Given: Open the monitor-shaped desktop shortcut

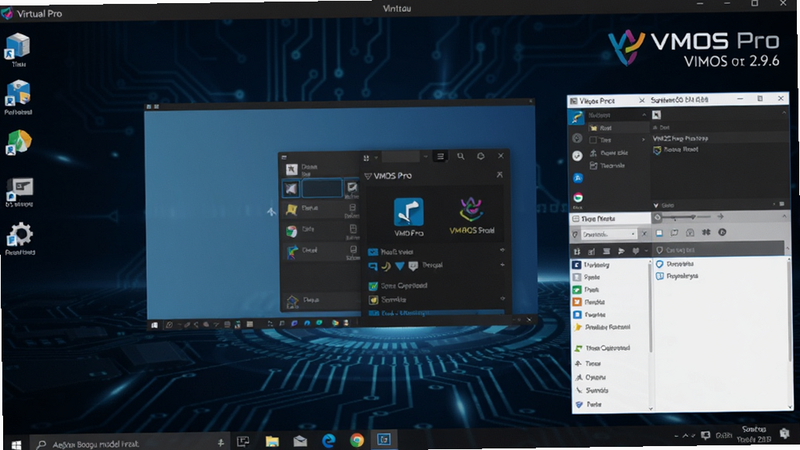Looking at the screenshot, I should [x=19, y=191].
